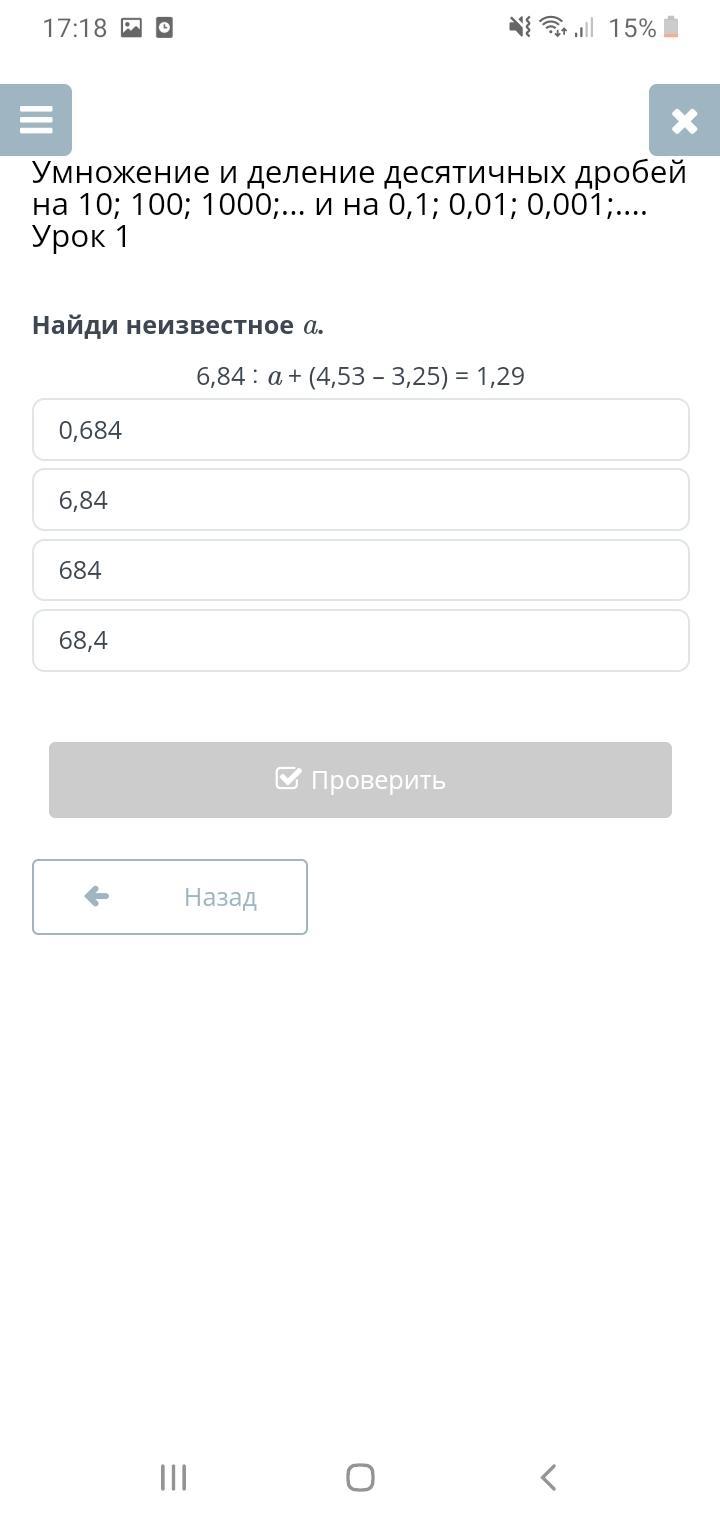Tap the lesson title heading text
The height and width of the screenshot is (1520, 720).
[360, 205]
